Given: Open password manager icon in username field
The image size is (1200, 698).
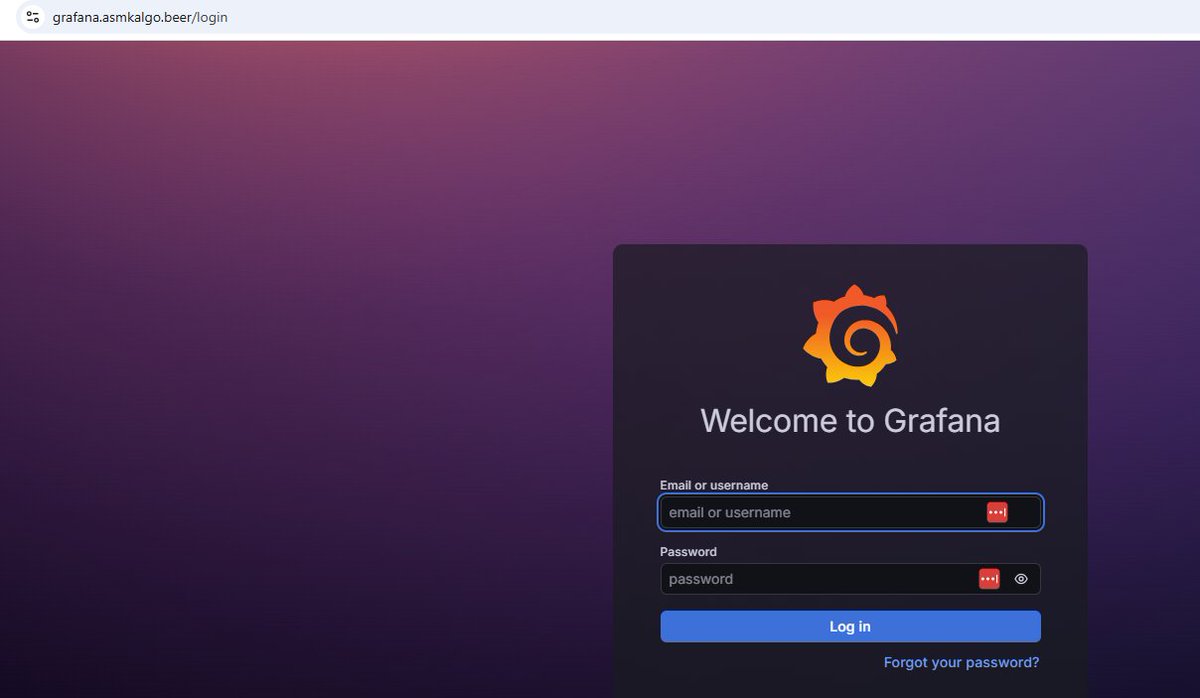Looking at the screenshot, I should (997, 512).
